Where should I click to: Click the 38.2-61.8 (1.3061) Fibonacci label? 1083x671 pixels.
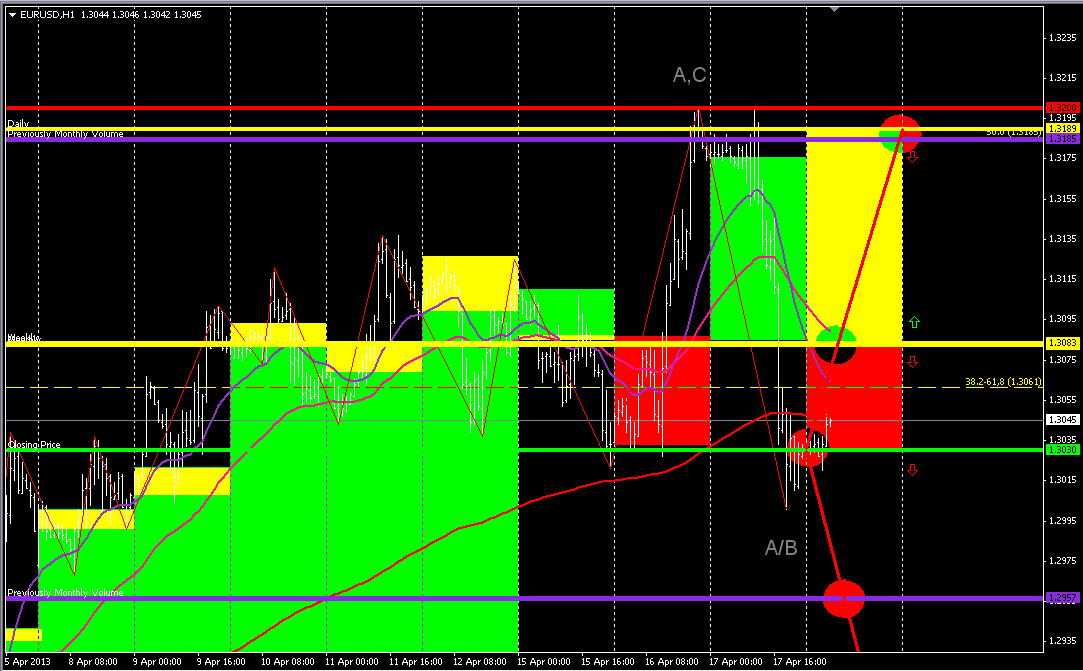click(x=1004, y=381)
